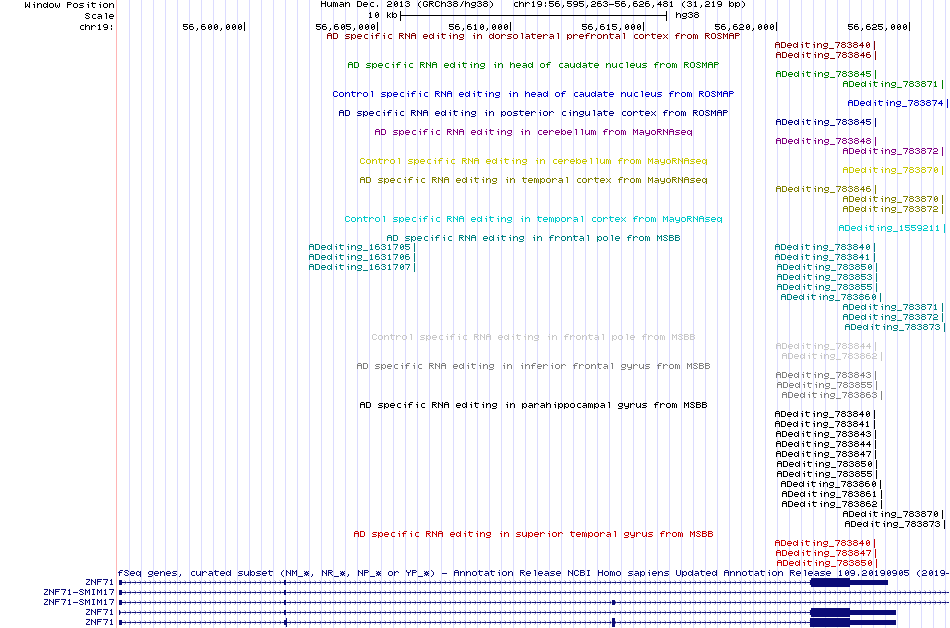Click the black ADediting_783861 item
950x628 pixels.
pos(831,494)
